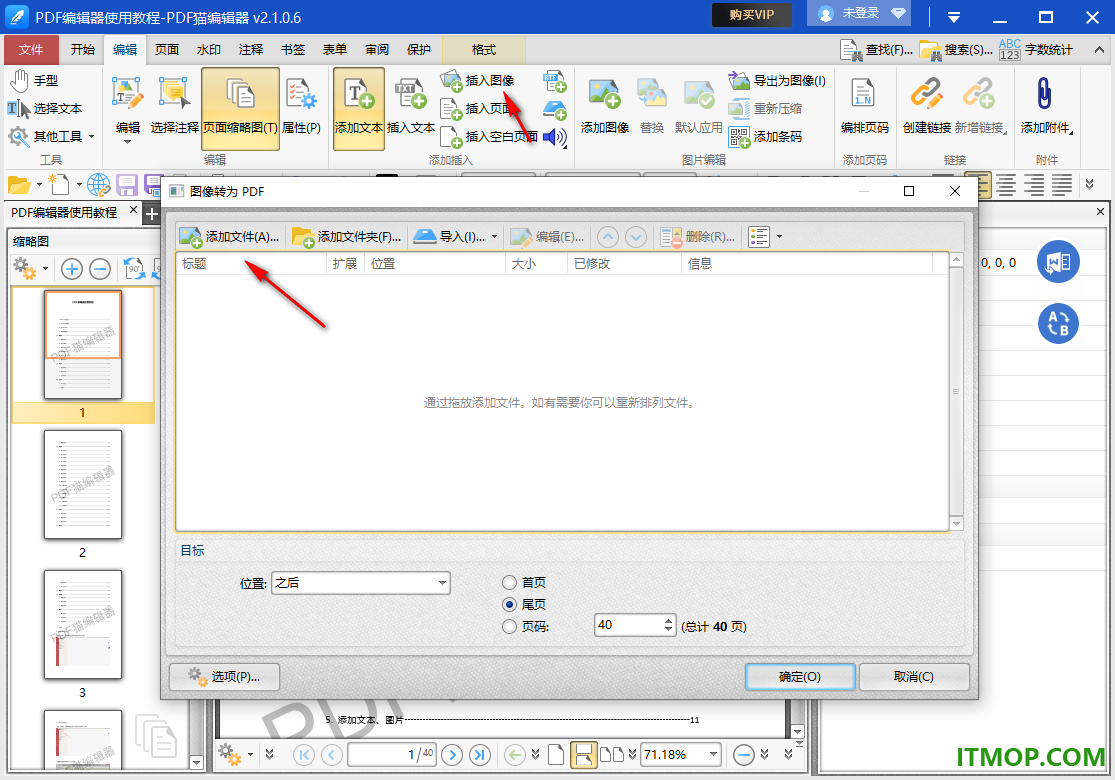The width and height of the screenshot is (1115, 780).
Task: Select page 2 thumbnail
Action: click(x=82, y=485)
